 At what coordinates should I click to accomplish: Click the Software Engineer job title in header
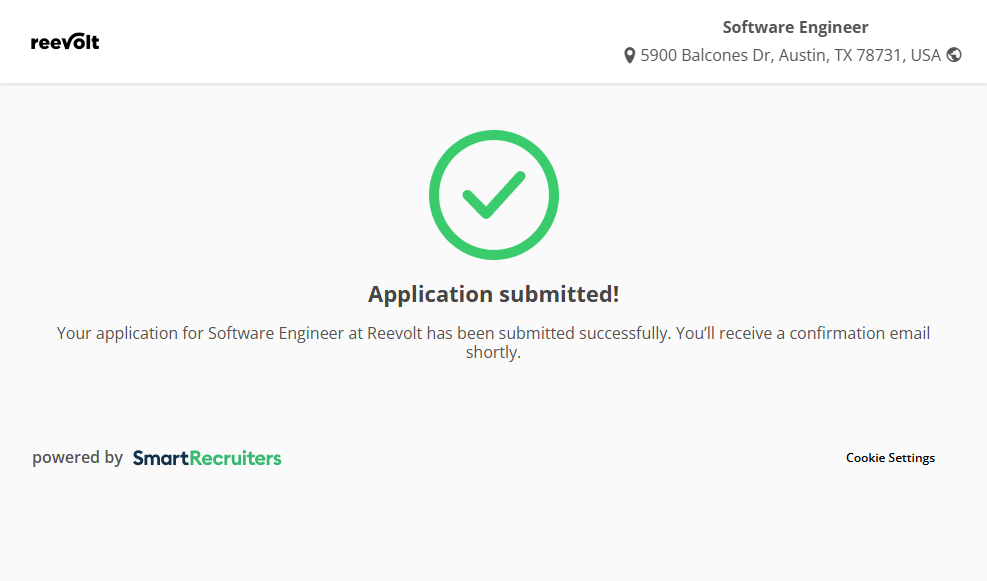(x=795, y=27)
